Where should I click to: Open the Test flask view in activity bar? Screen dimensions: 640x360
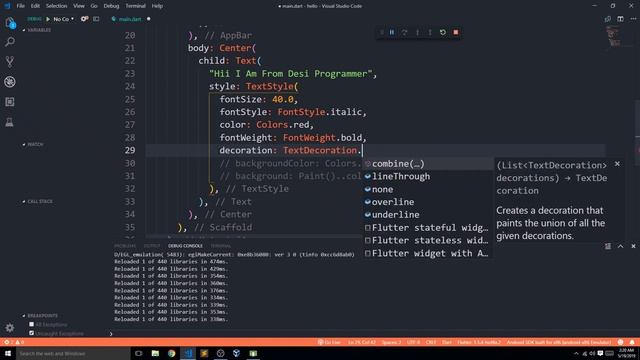tap(9, 122)
